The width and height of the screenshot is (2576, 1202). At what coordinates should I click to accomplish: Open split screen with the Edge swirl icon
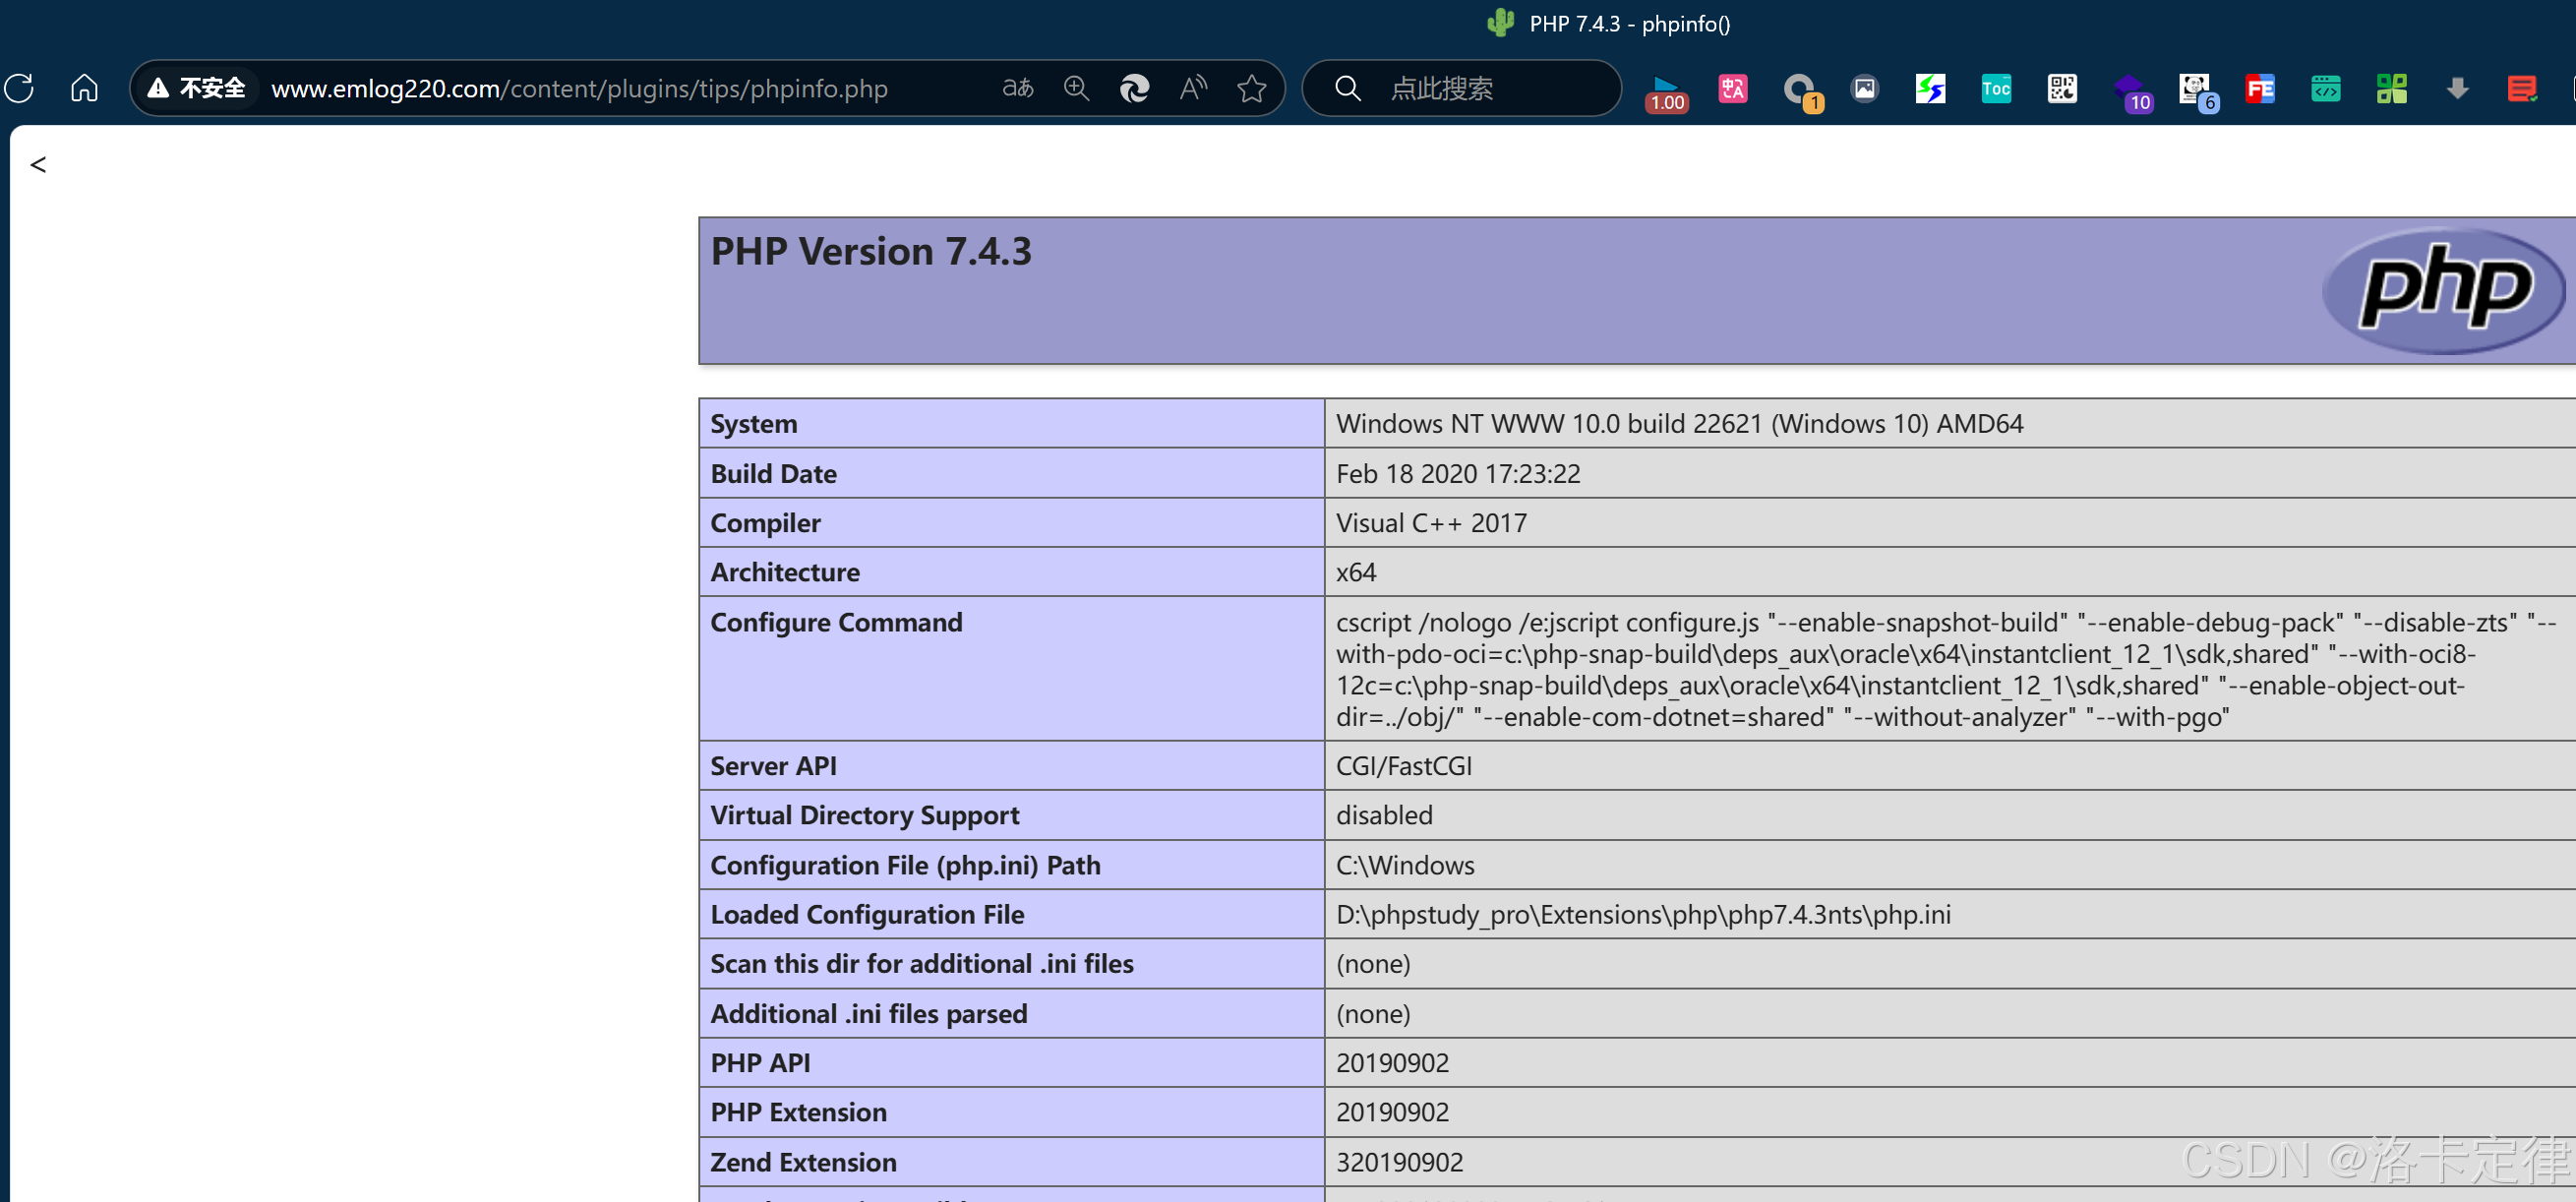click(1134, 88)
